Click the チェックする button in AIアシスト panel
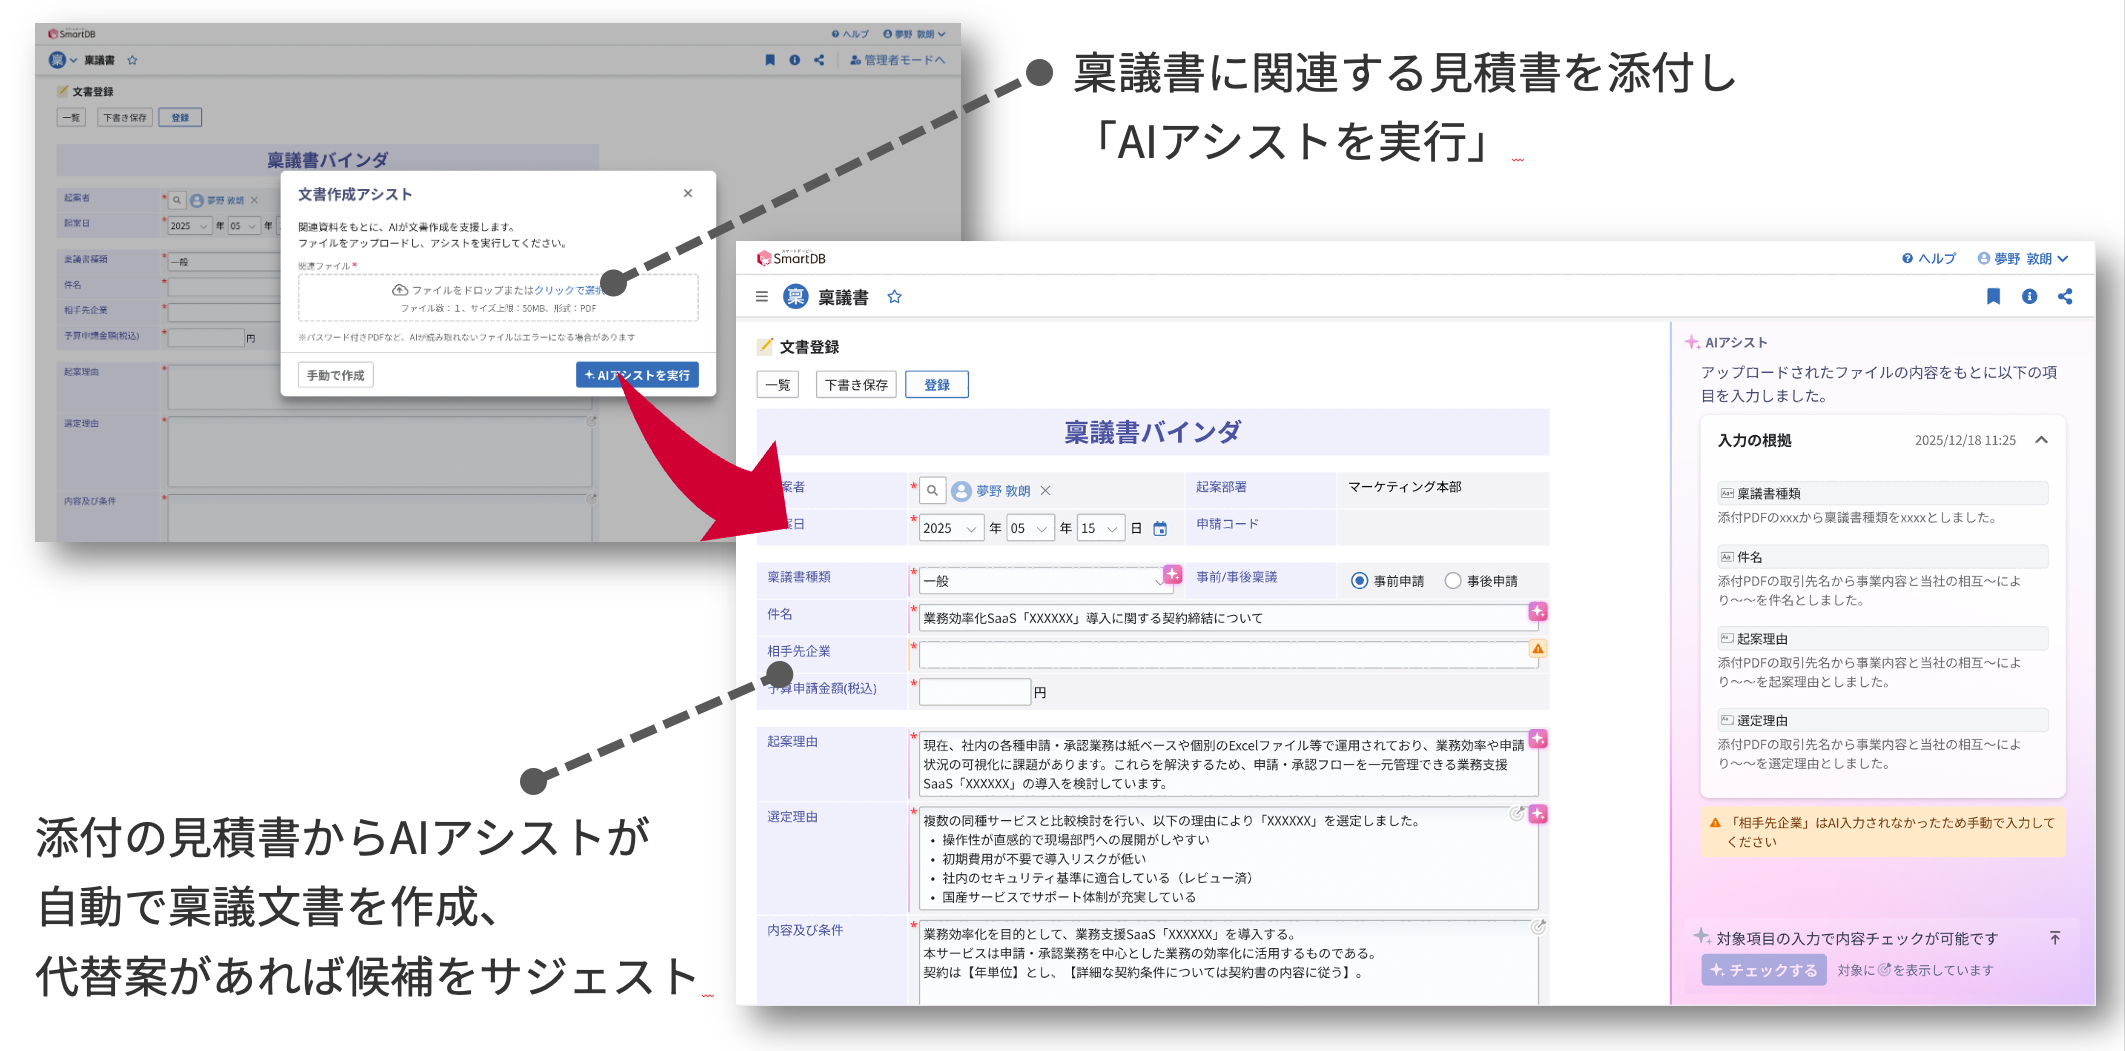The width and height of the screenshot is (2125, 1051). (1763, 969)
